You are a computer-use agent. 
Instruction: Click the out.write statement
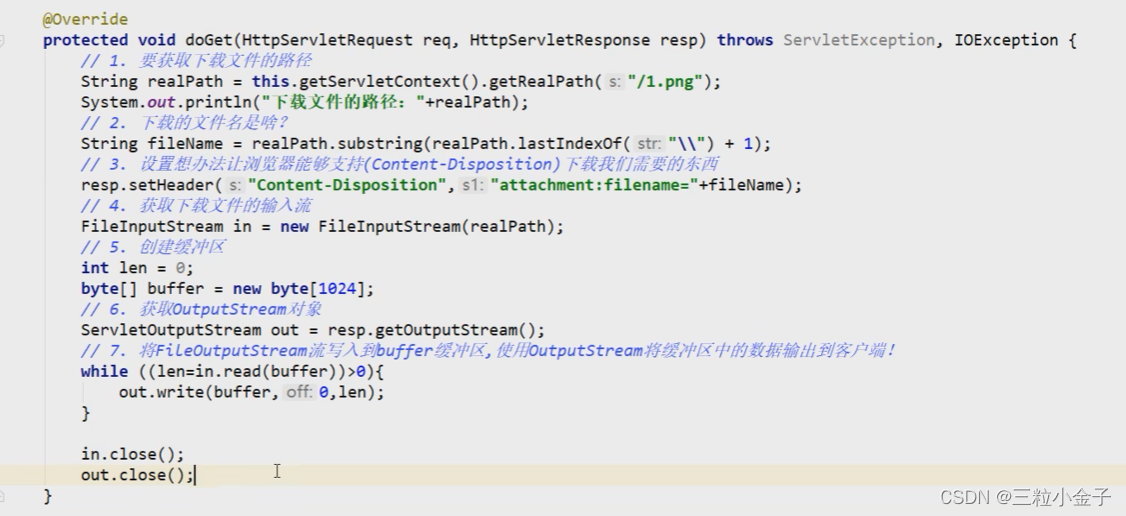tap(251, 393)
